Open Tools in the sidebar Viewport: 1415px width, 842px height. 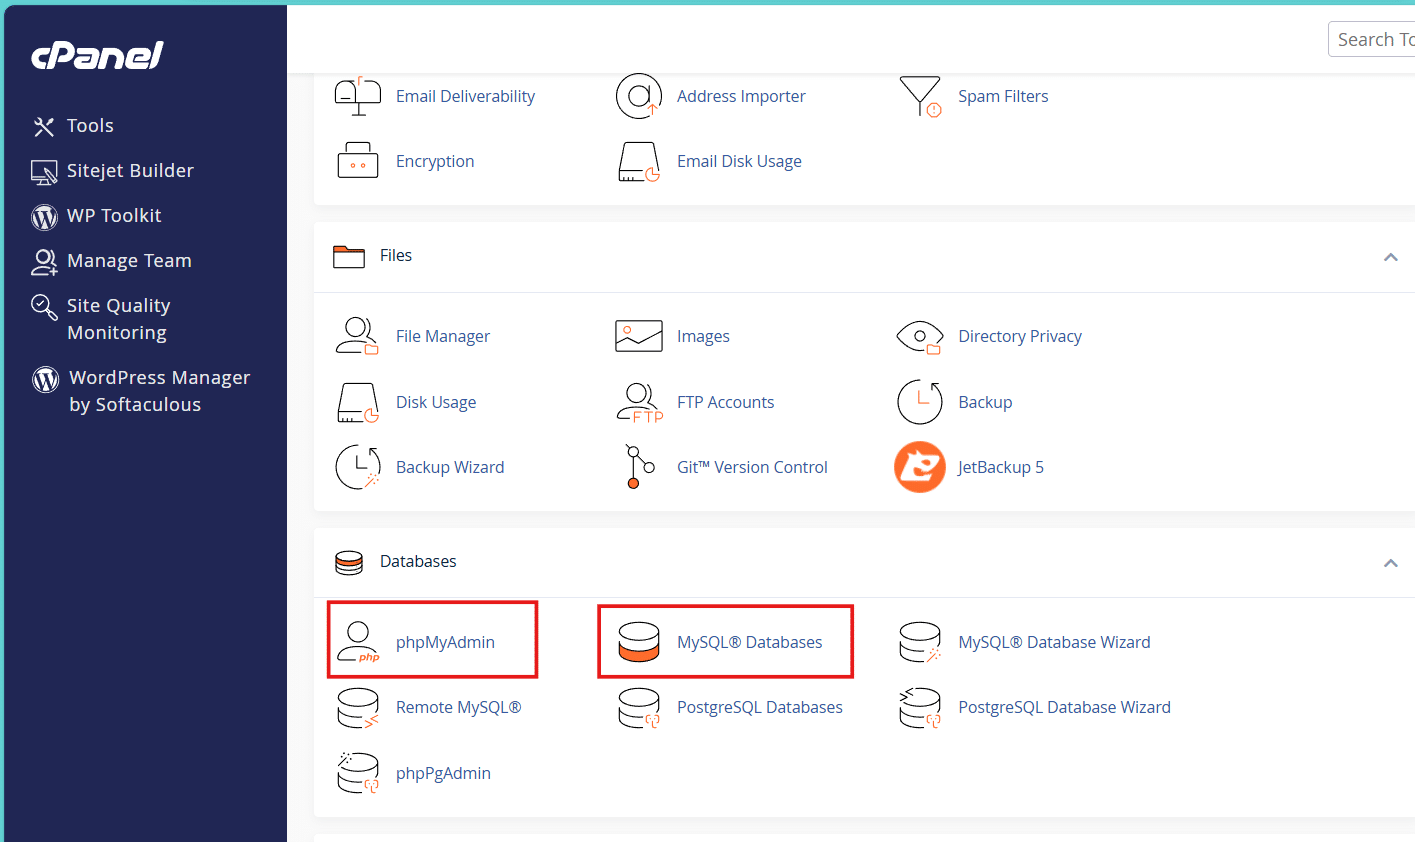(90, 126)
